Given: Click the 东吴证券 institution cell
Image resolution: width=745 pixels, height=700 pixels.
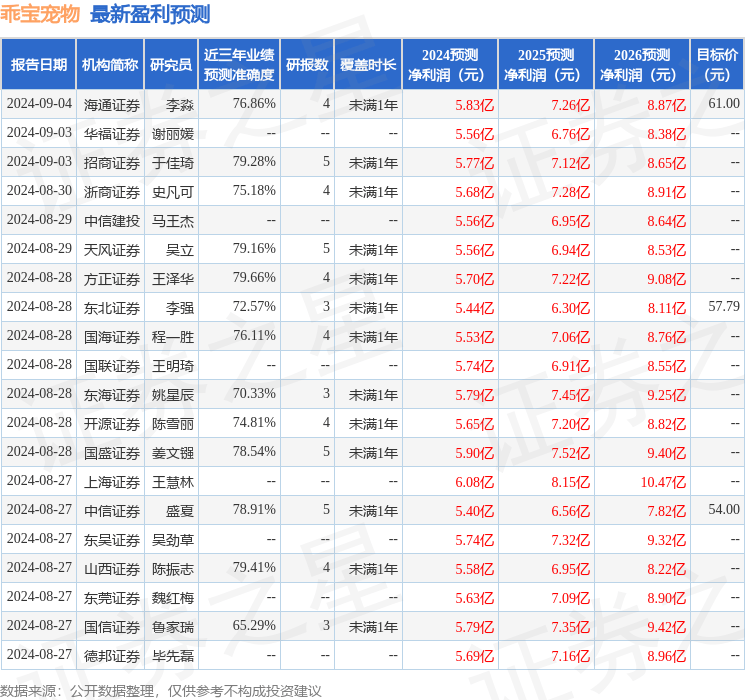Looking at the screenshot, I should [x=112, y=539].
